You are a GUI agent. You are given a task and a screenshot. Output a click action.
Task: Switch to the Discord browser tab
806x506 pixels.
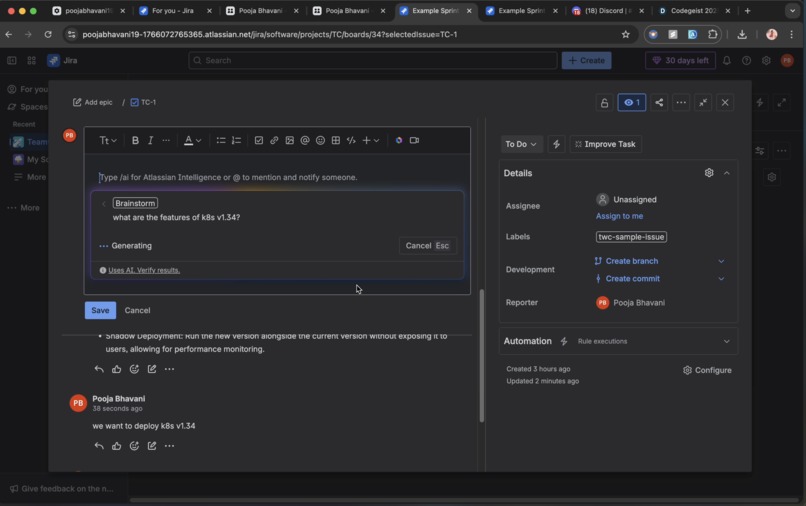pyautogui.click(x=609, y=11)
